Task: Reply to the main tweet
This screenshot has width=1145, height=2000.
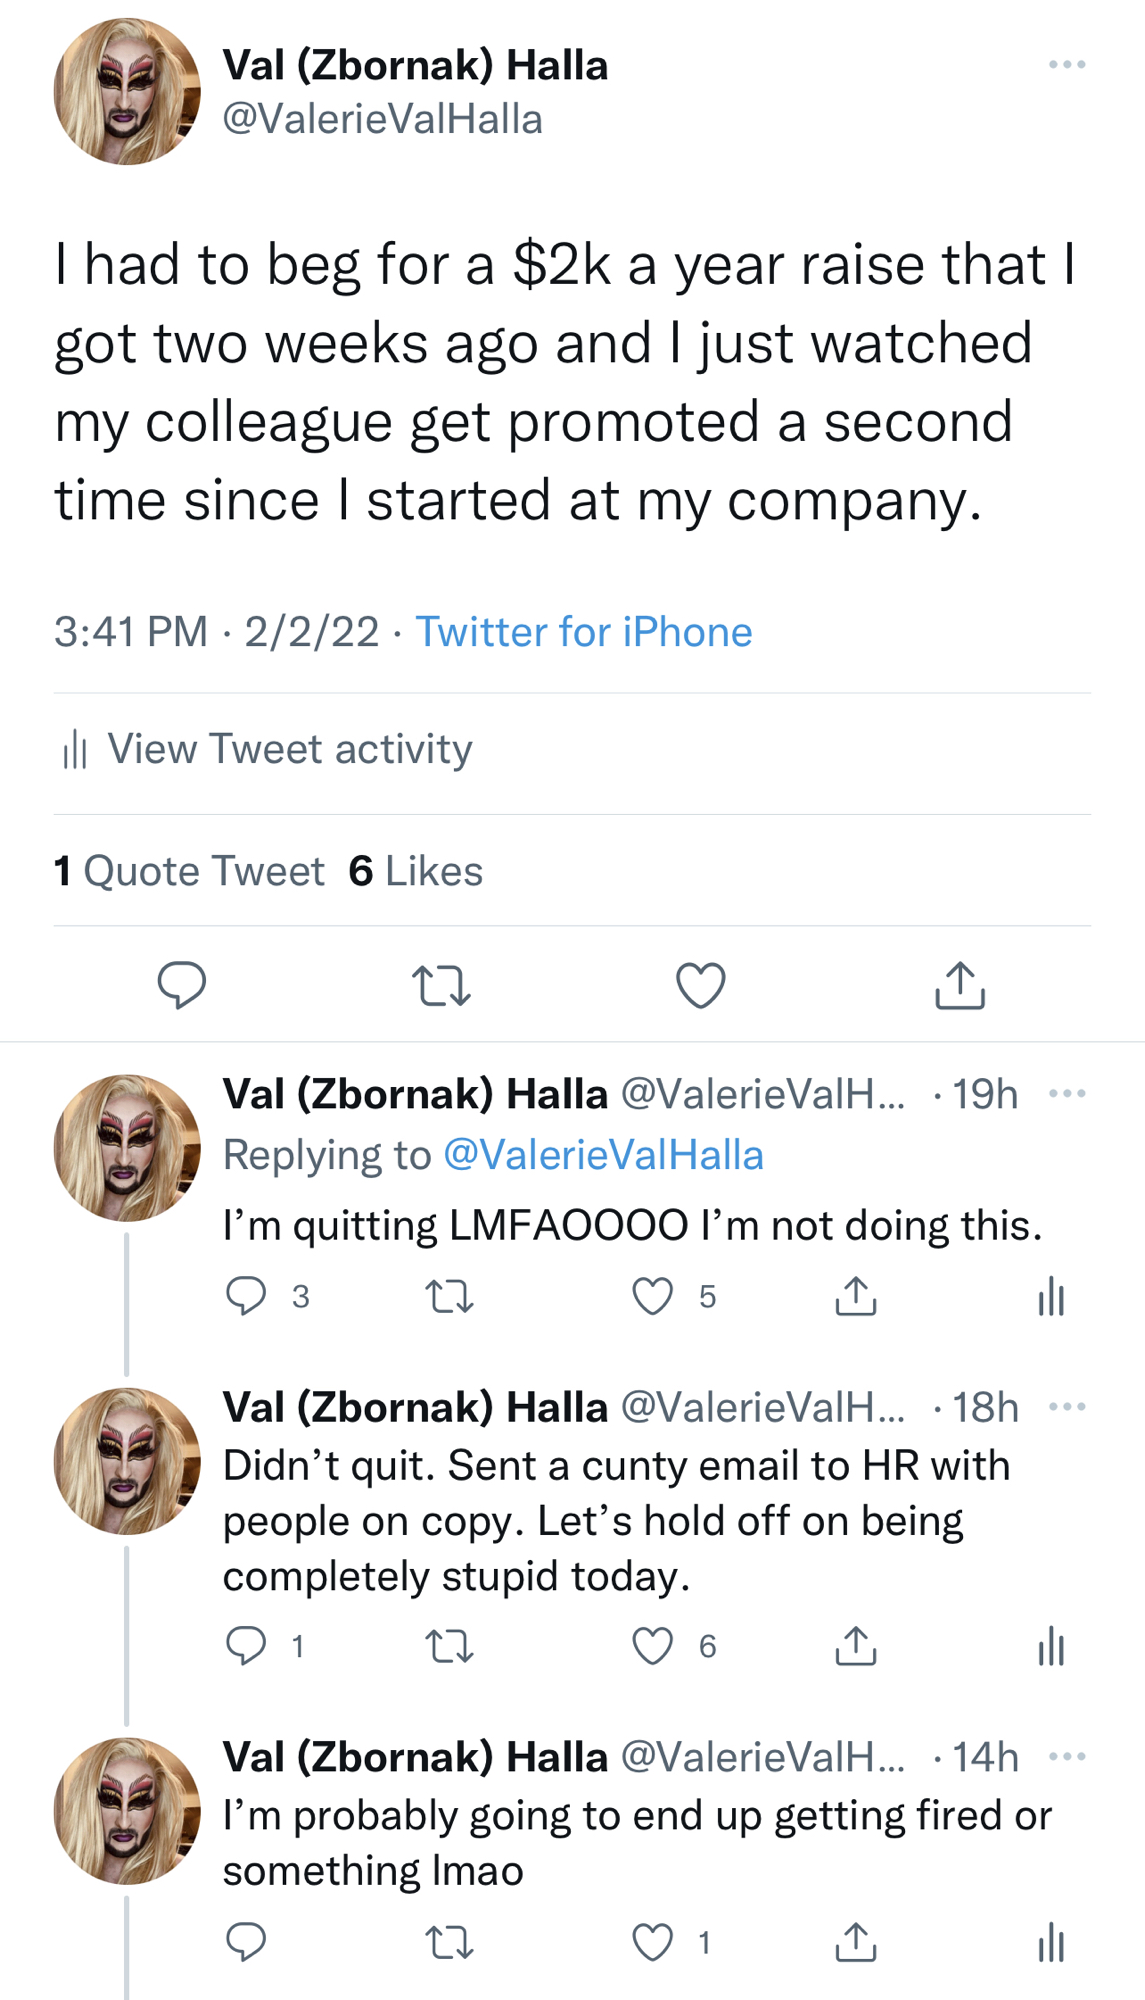Action: [x=182, y=985]
